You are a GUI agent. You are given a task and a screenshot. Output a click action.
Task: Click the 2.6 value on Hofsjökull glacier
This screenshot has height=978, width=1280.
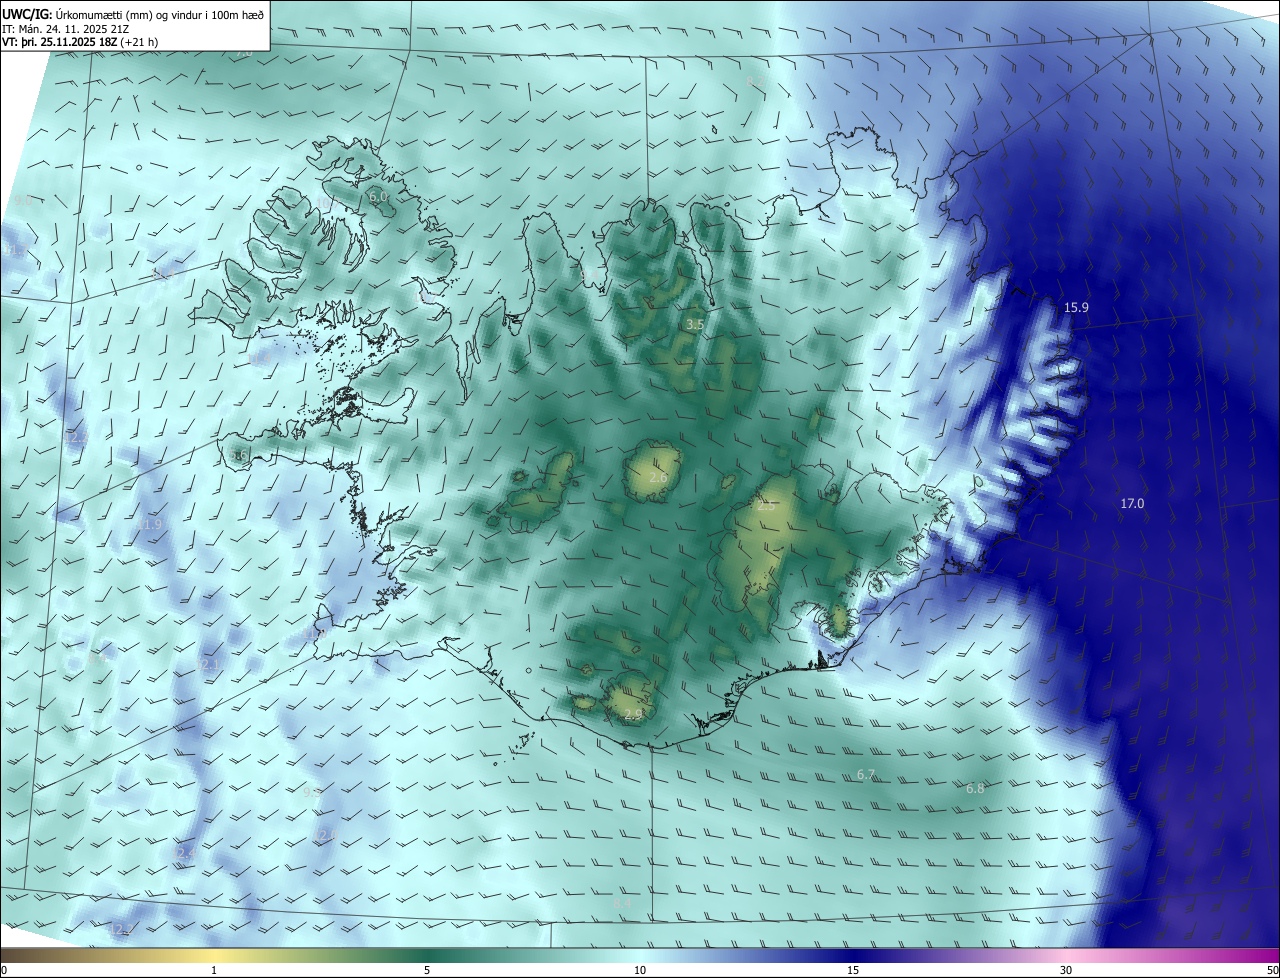point(658,478)
